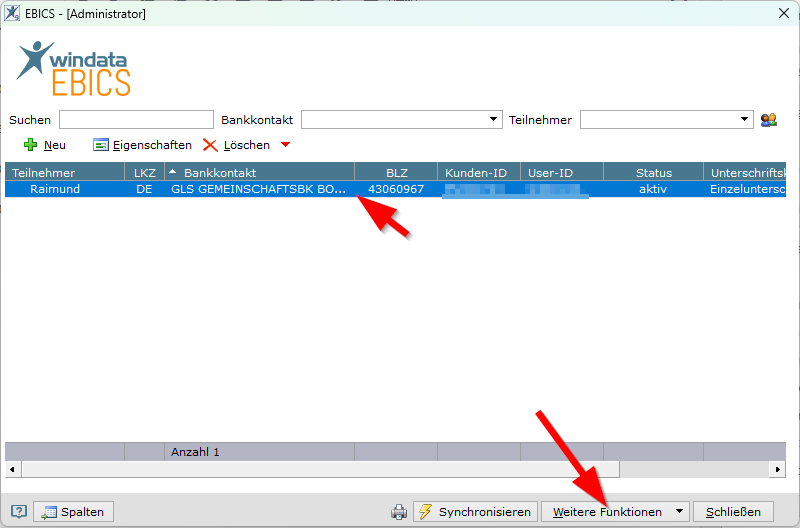Click the users icon beside Teilnehmer filter
The width and height of the screenshot is (800, 528).
click(x=768, y=120)
